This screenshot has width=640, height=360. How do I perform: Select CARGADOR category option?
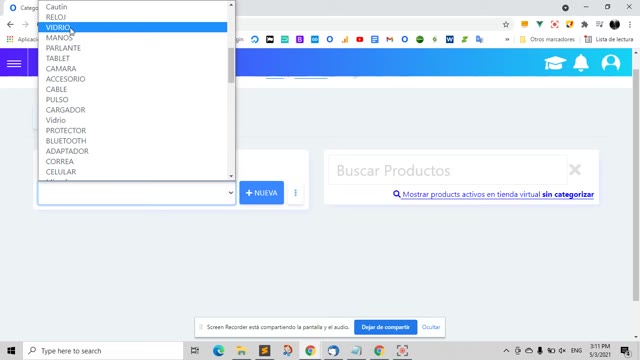(x=133, y=110)
